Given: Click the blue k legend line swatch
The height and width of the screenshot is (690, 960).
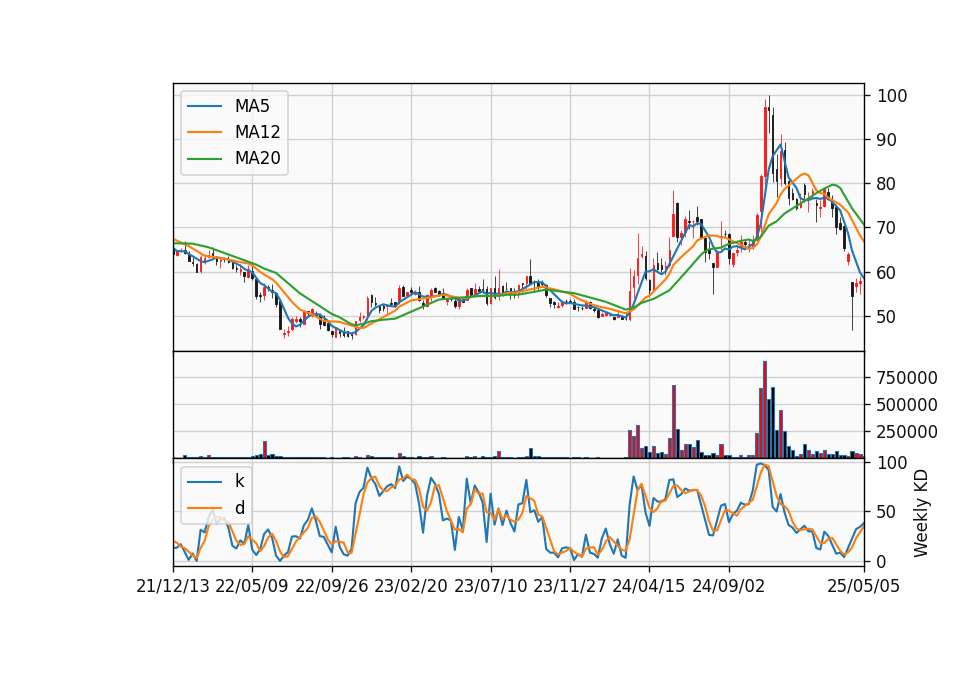Looking at the screenshot, I should pos(204,482).
